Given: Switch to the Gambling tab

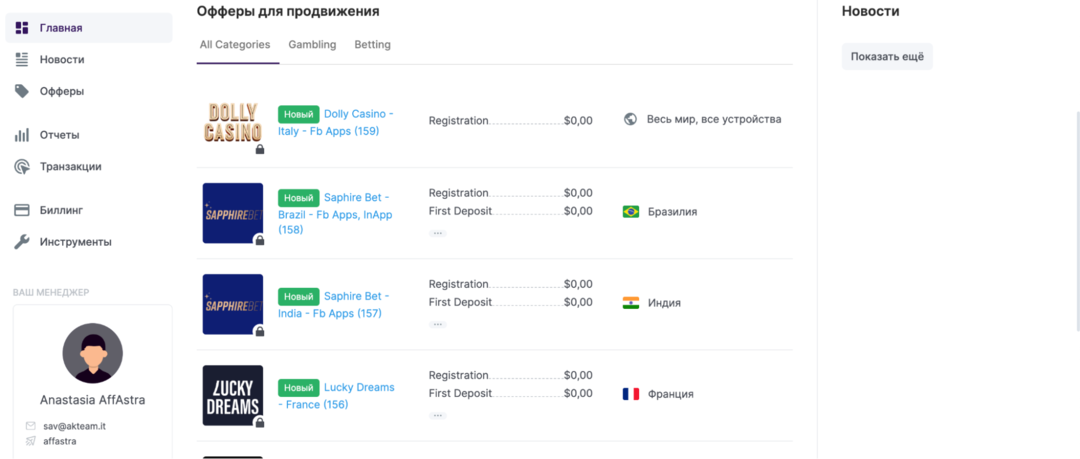Looking at the screenshot, I should (312, 45).
